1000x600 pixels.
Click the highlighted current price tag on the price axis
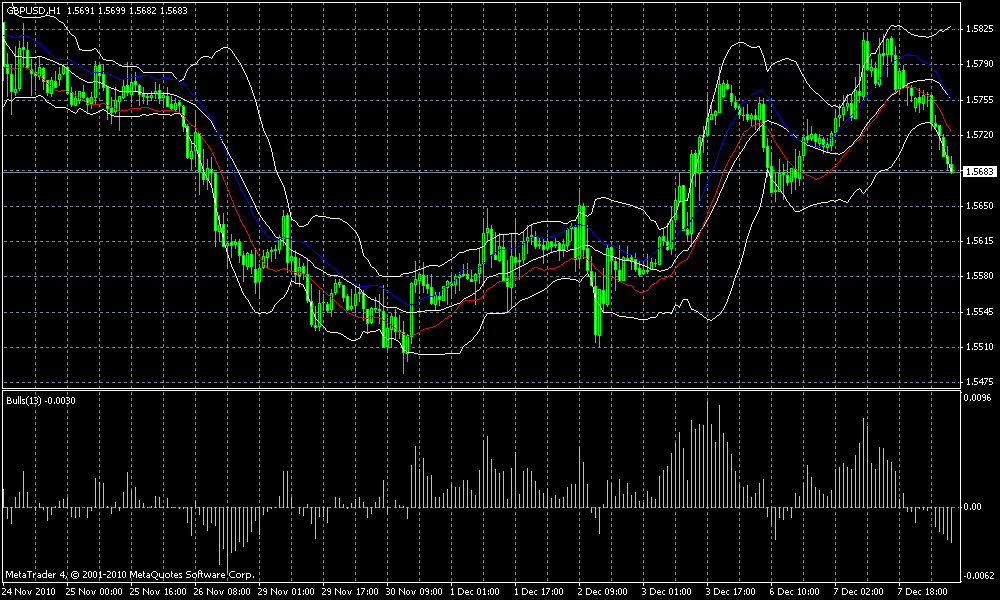point(980,172)
